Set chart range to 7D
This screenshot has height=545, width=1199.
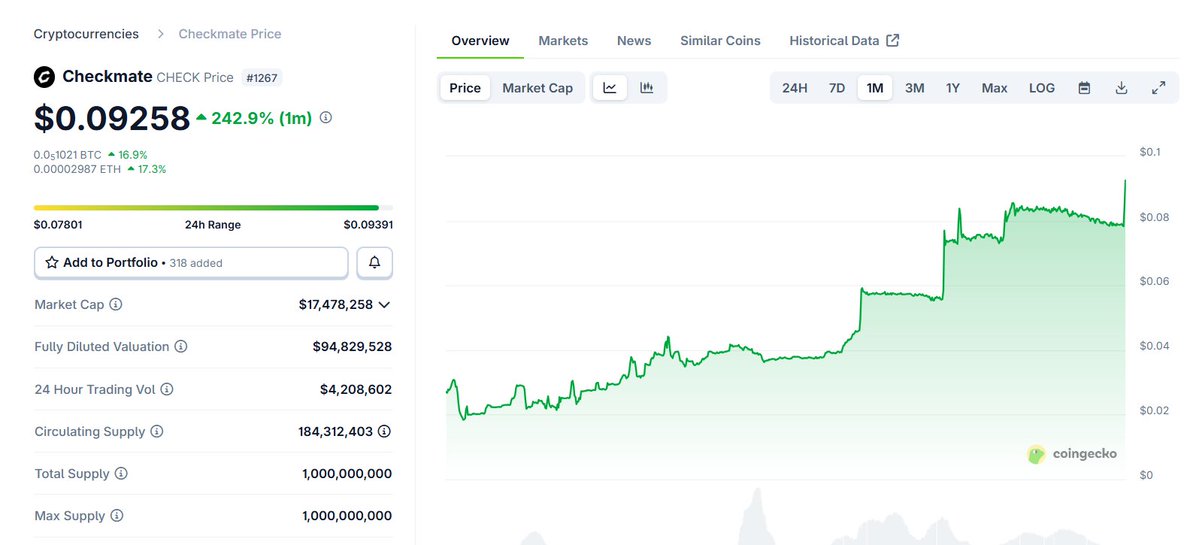click(x=837, y=88)
